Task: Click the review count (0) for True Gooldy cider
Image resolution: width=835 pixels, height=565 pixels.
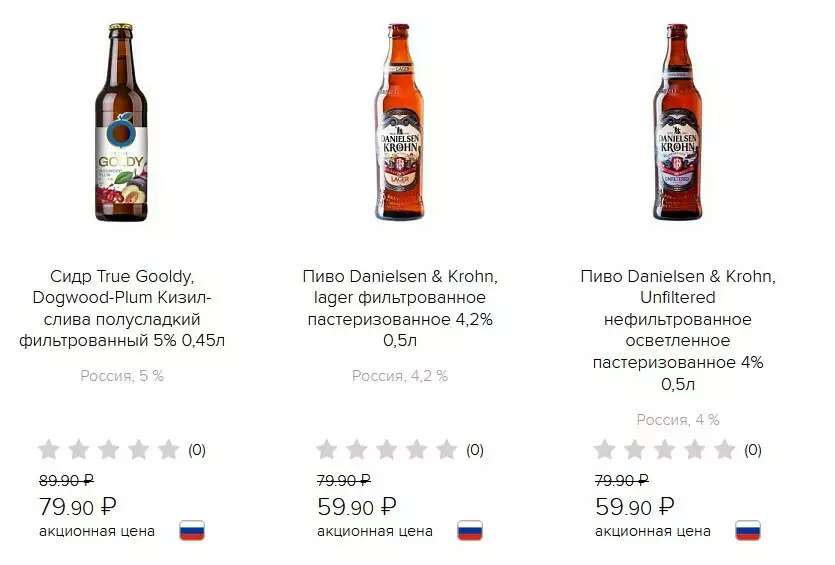Action: 197,450
